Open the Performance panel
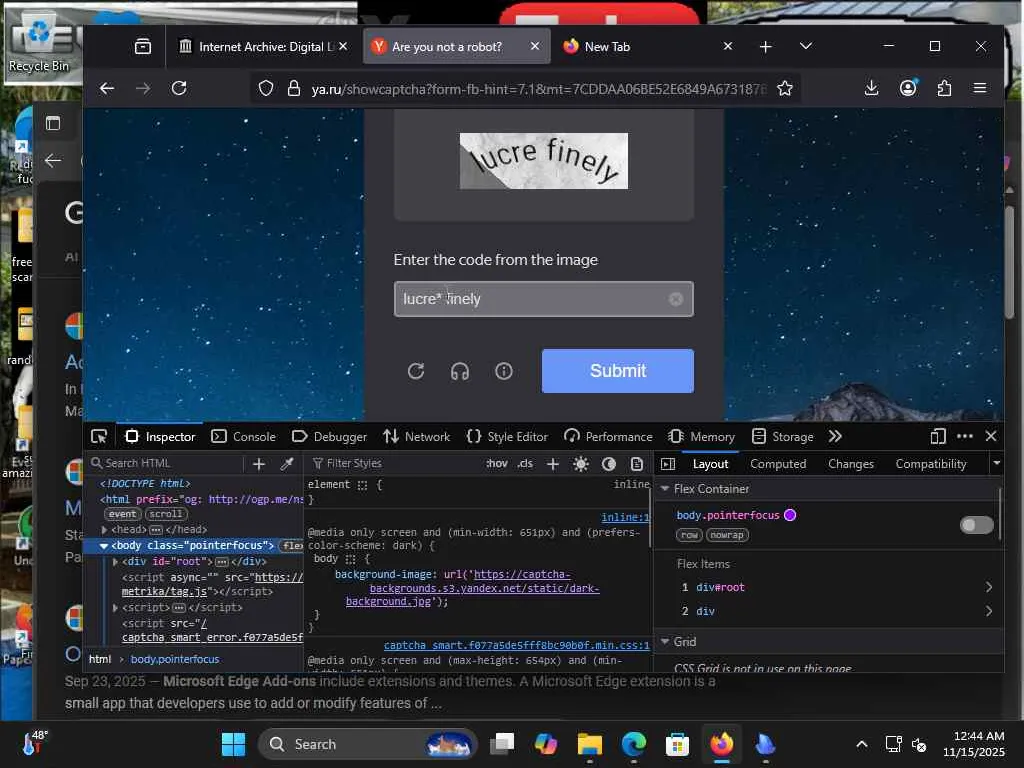1024x768 pixels. [609, 436]
